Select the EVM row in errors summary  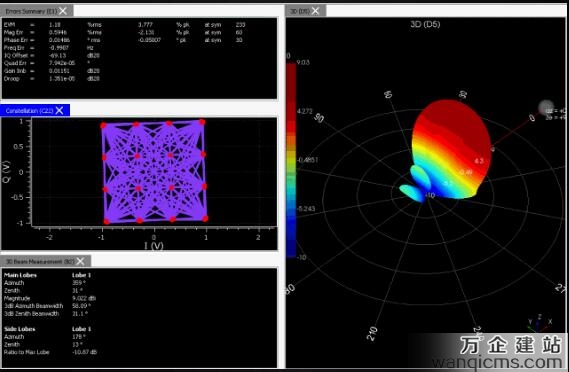pos(125,25)
